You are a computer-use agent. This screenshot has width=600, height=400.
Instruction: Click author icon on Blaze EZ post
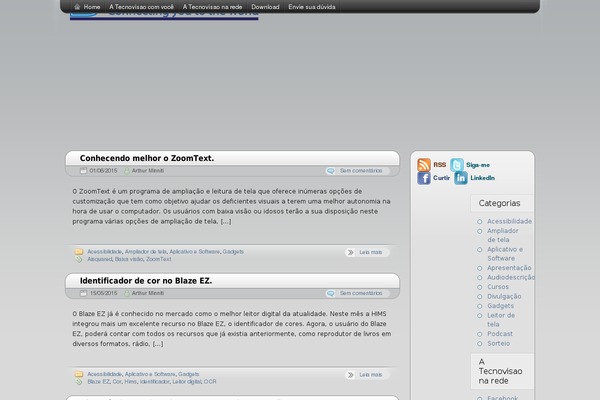[127, 293]
